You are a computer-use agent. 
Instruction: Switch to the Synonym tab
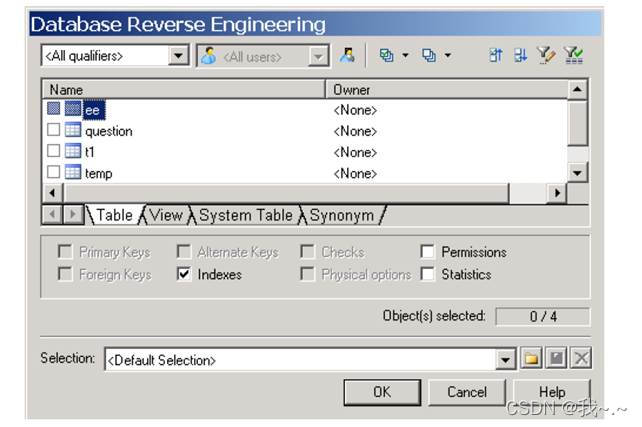[341, 215]
